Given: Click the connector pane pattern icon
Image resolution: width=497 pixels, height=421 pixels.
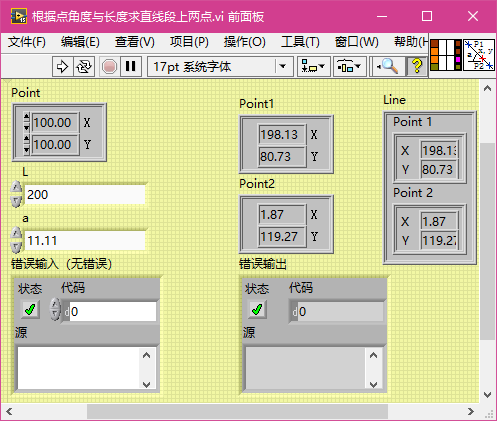Looking at the screenshot, I should point(446,54).
